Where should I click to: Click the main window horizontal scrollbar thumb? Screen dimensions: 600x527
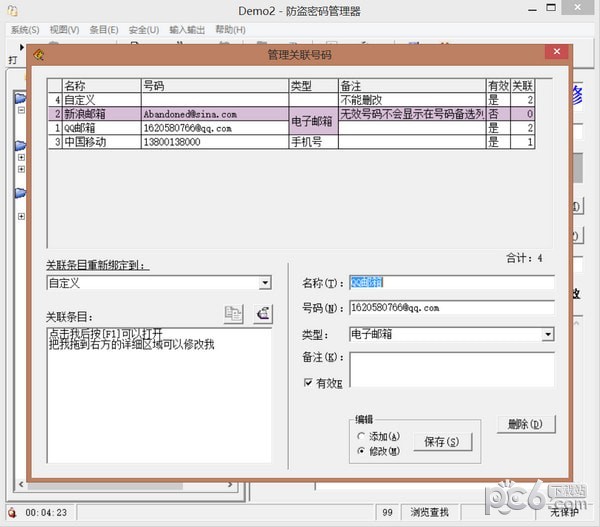pos(105,485)
